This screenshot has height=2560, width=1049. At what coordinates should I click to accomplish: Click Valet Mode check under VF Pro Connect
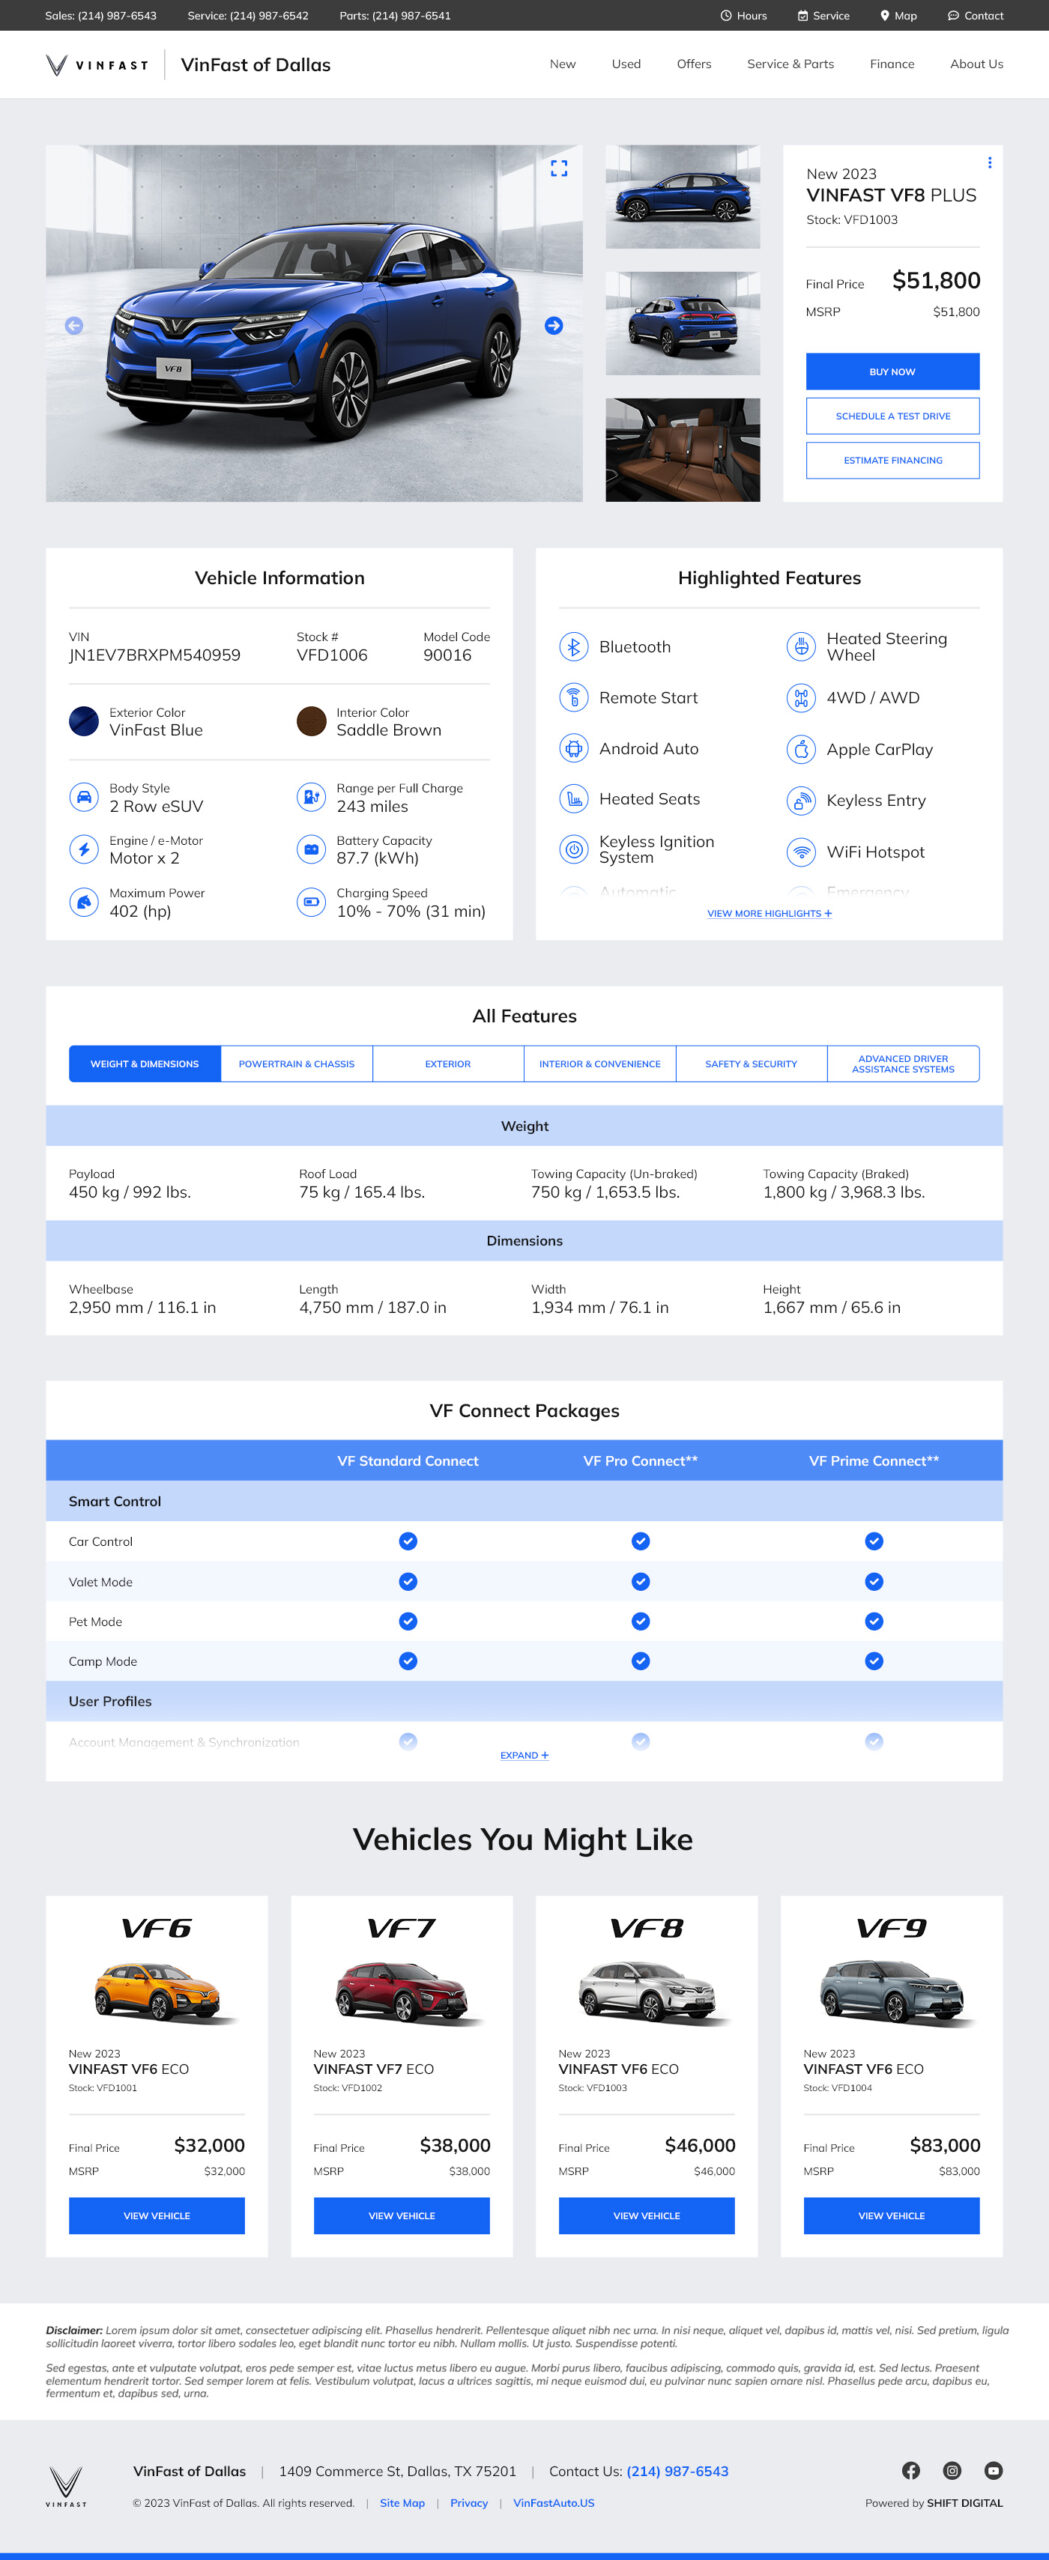[641, 1582]
